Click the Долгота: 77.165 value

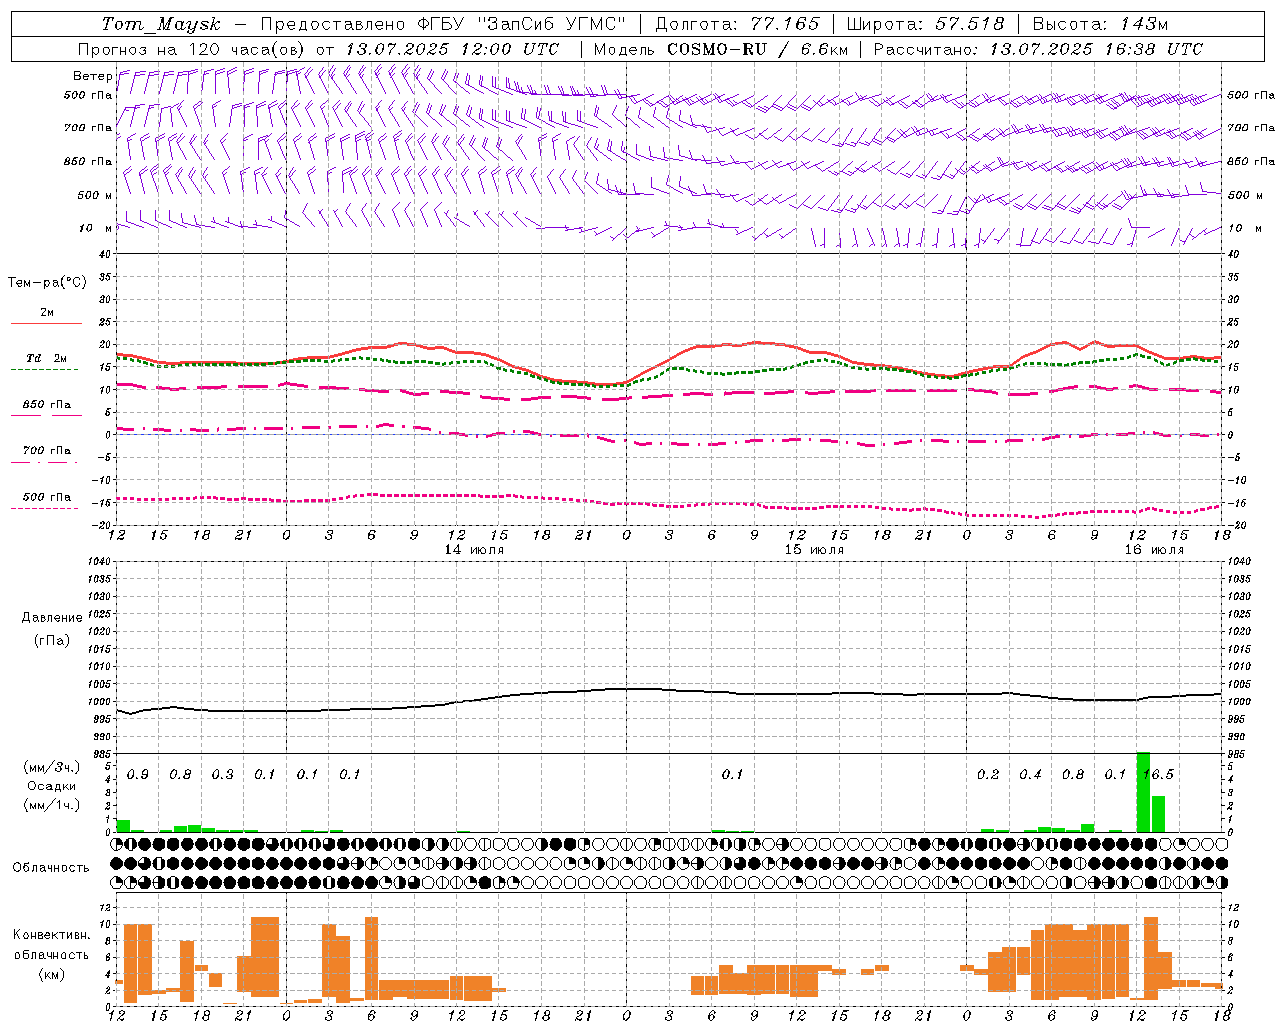point(737,24)
